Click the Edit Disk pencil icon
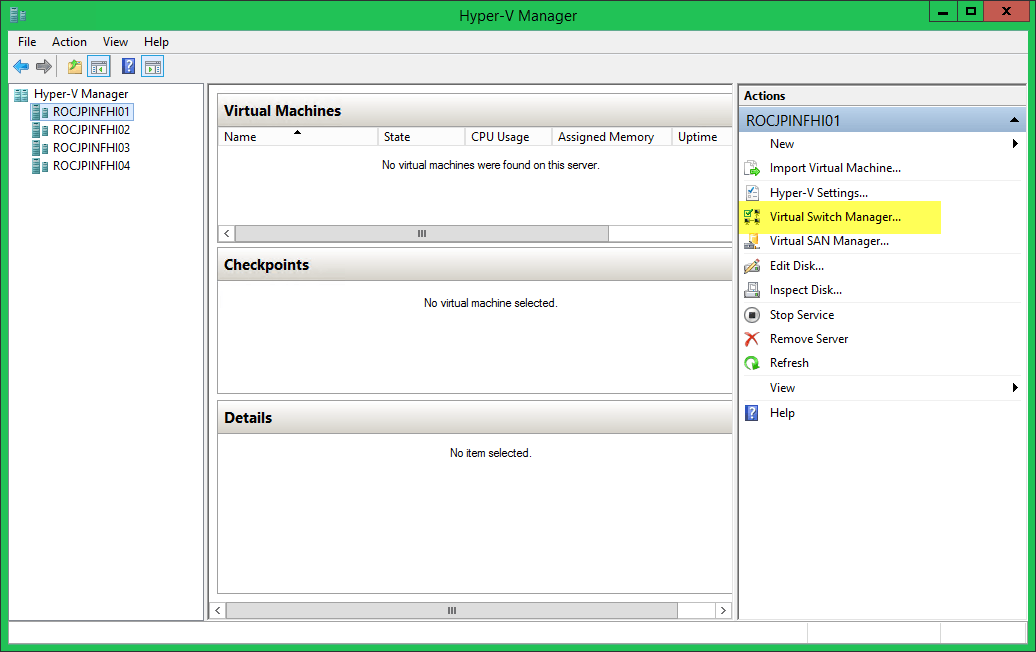The width and height of the screenshot is (1036, 652). tap(752, 266)
